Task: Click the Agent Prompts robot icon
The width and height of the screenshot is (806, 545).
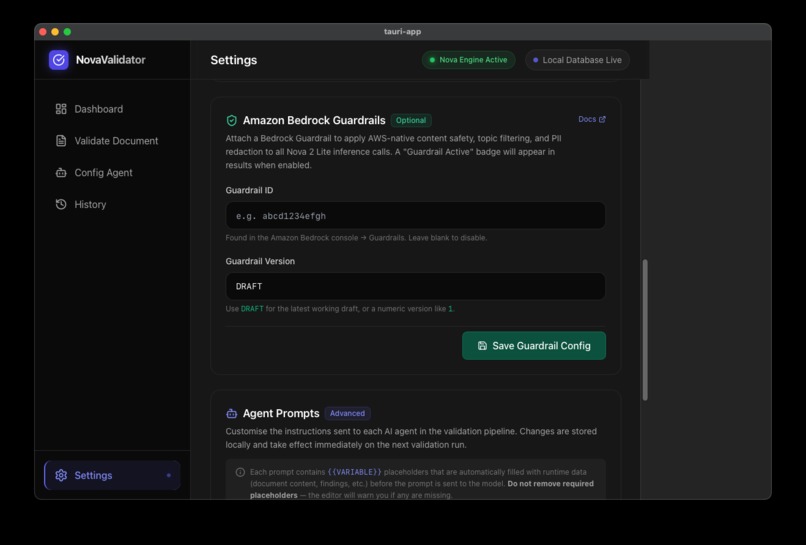Action: tap(232, 413)
